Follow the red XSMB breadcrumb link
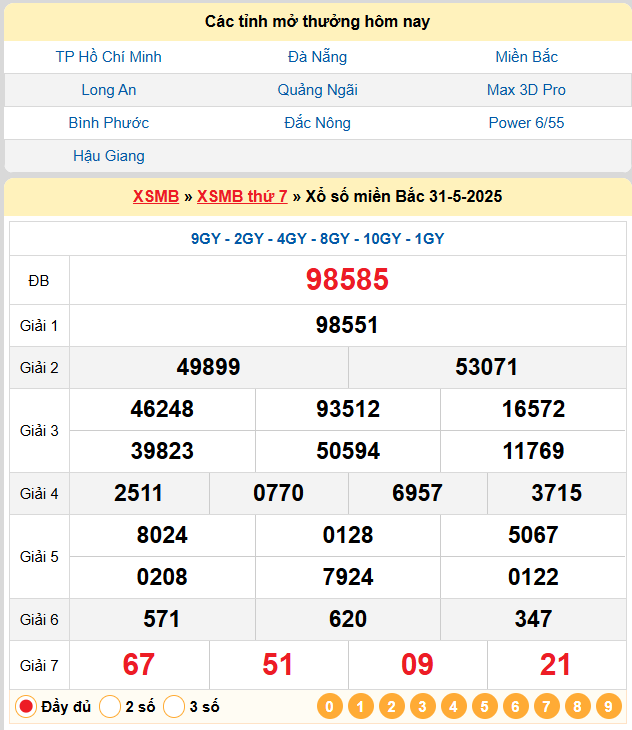The width and height of the screenshot is (632, 730). pyautogui.click(x=156, y=196)
